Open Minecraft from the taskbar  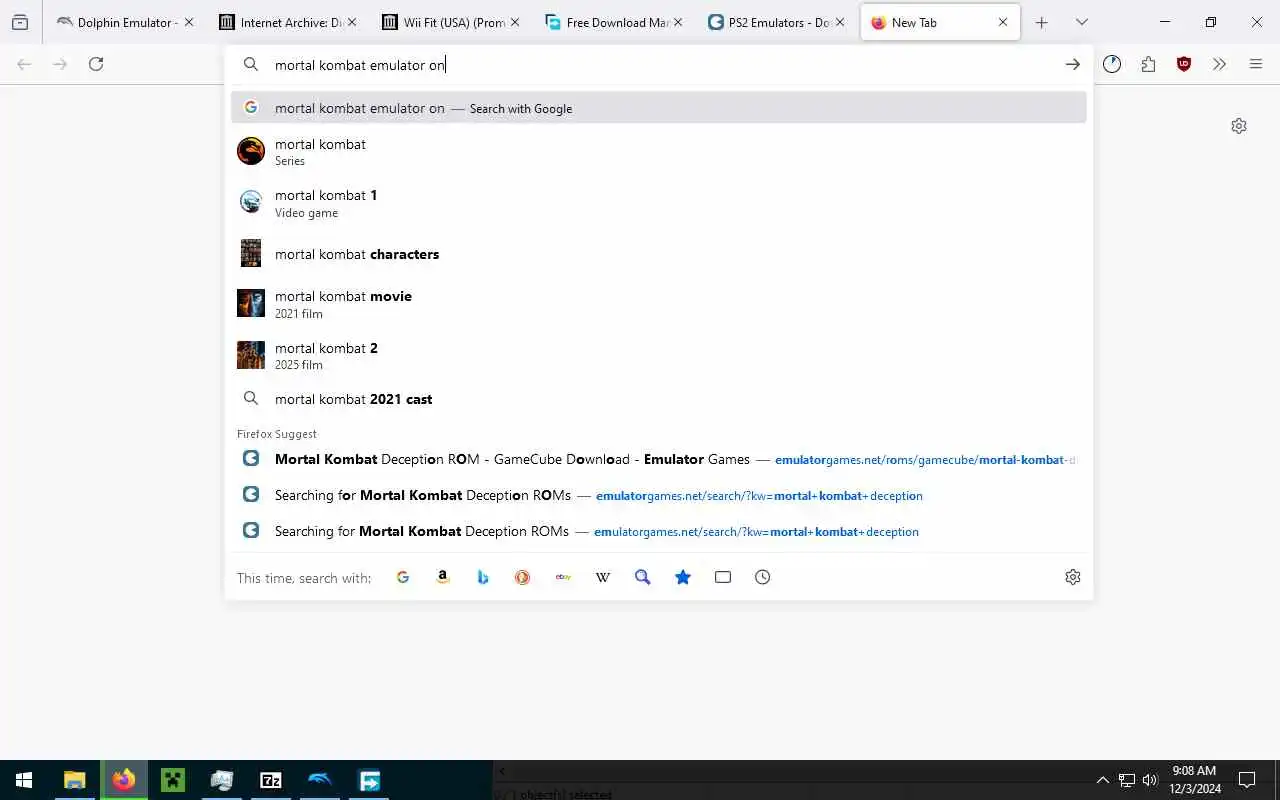click(x=173, y=780)
